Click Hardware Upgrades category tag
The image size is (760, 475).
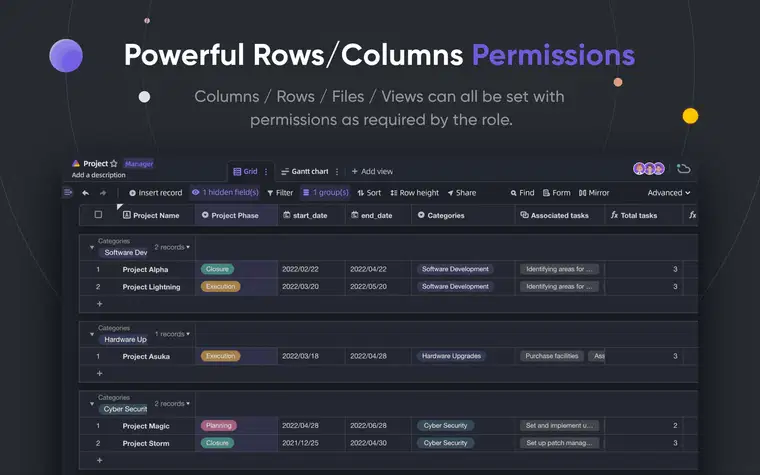pyautogui.click(x=451, y=356)
